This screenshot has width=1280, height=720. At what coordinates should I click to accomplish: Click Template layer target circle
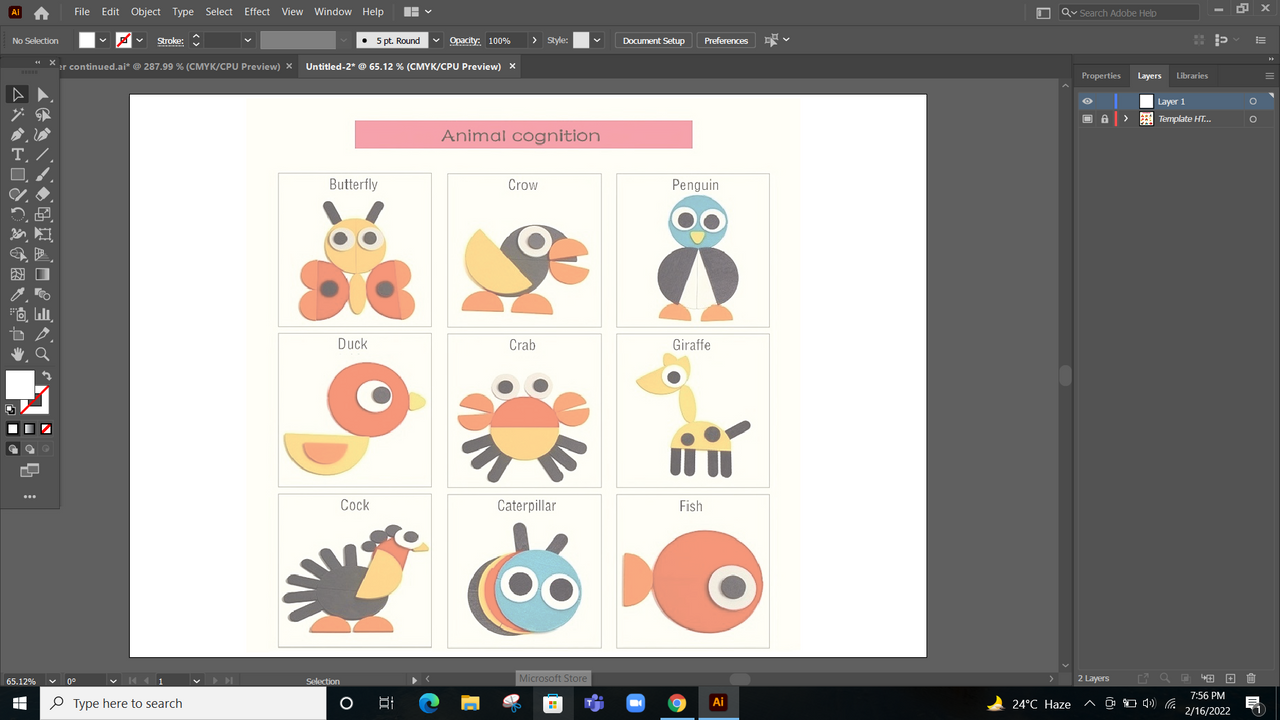point(1252,118)
